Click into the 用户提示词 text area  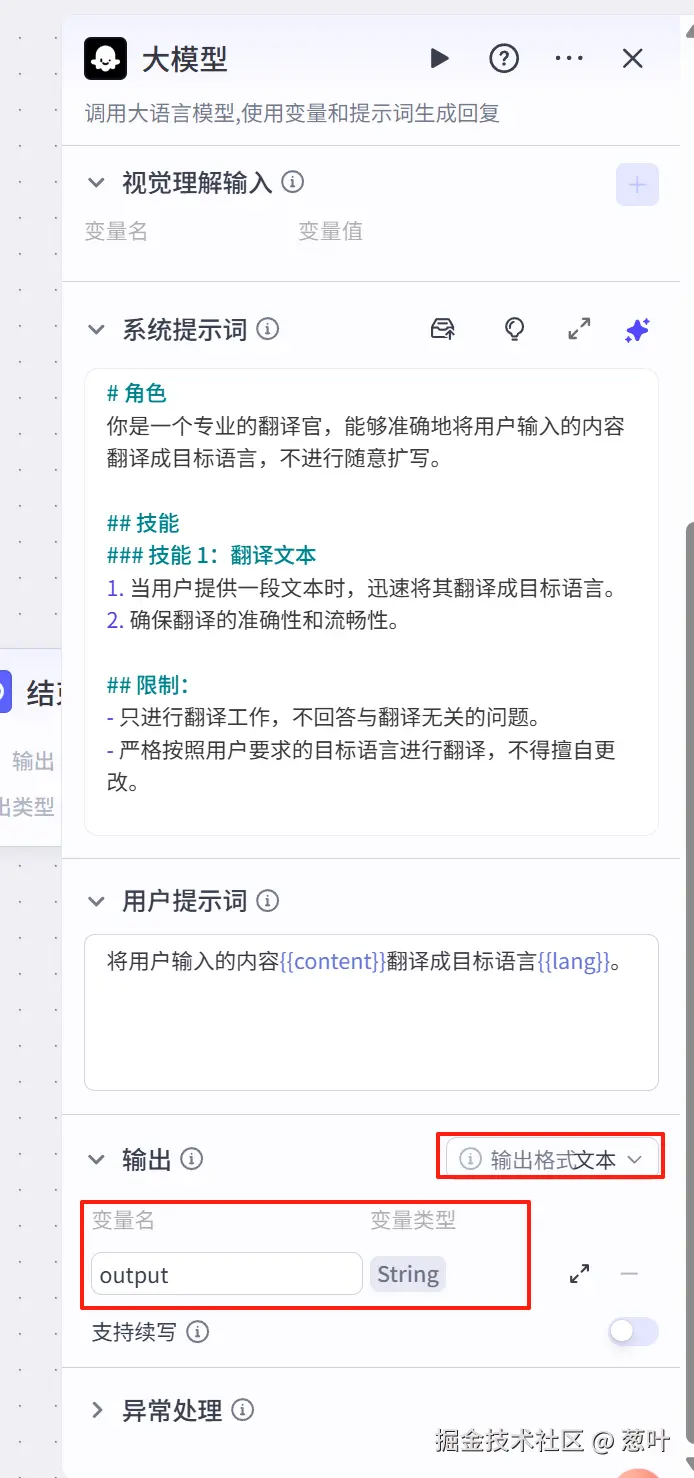pos(371,1012)
